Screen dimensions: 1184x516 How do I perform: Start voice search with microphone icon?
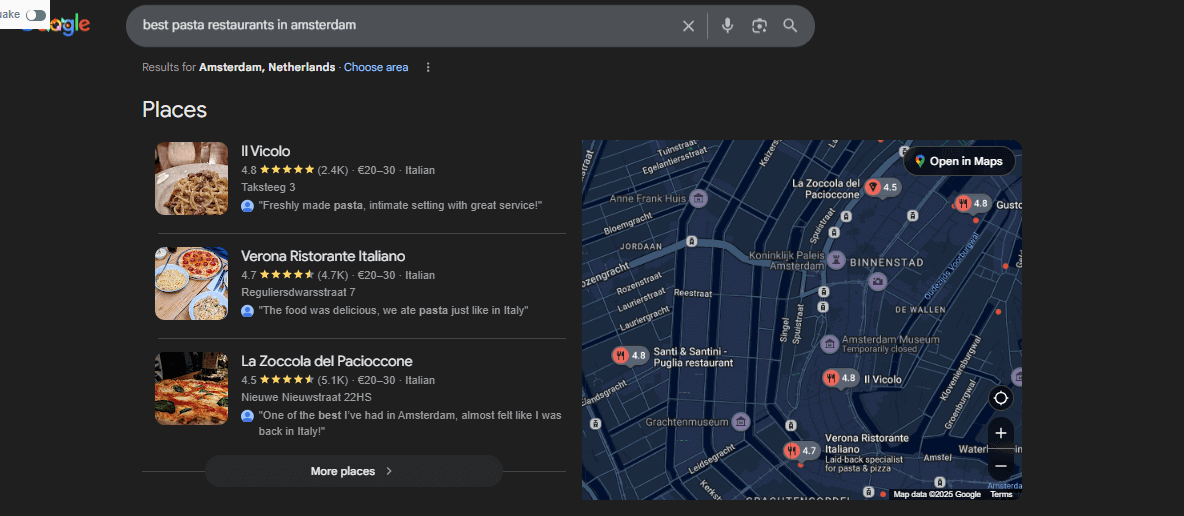click(727, 26)
